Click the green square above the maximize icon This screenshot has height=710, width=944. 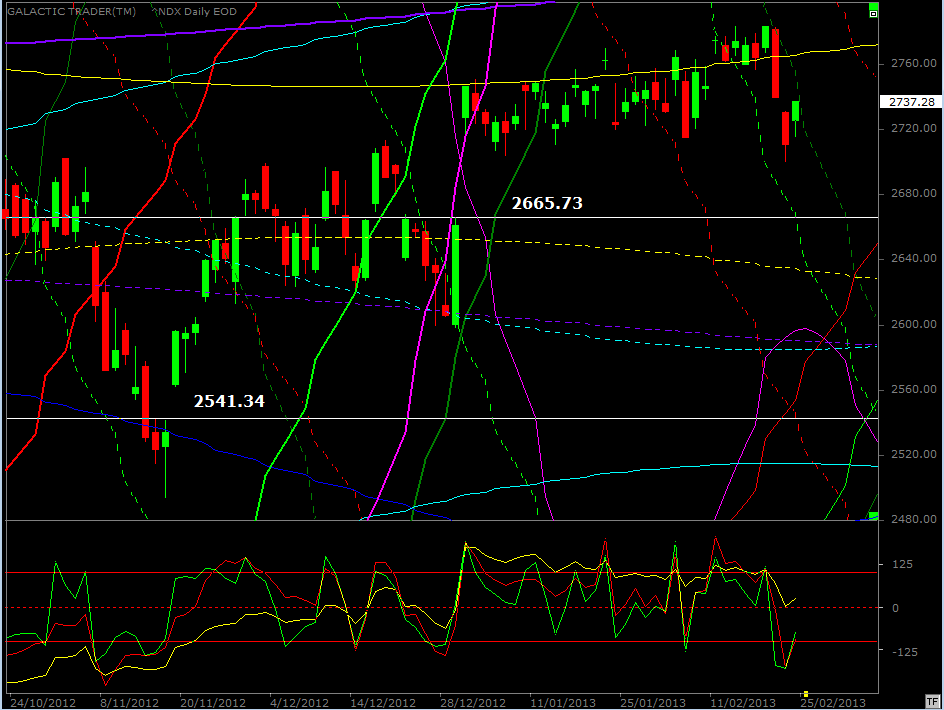pos(874,7)
